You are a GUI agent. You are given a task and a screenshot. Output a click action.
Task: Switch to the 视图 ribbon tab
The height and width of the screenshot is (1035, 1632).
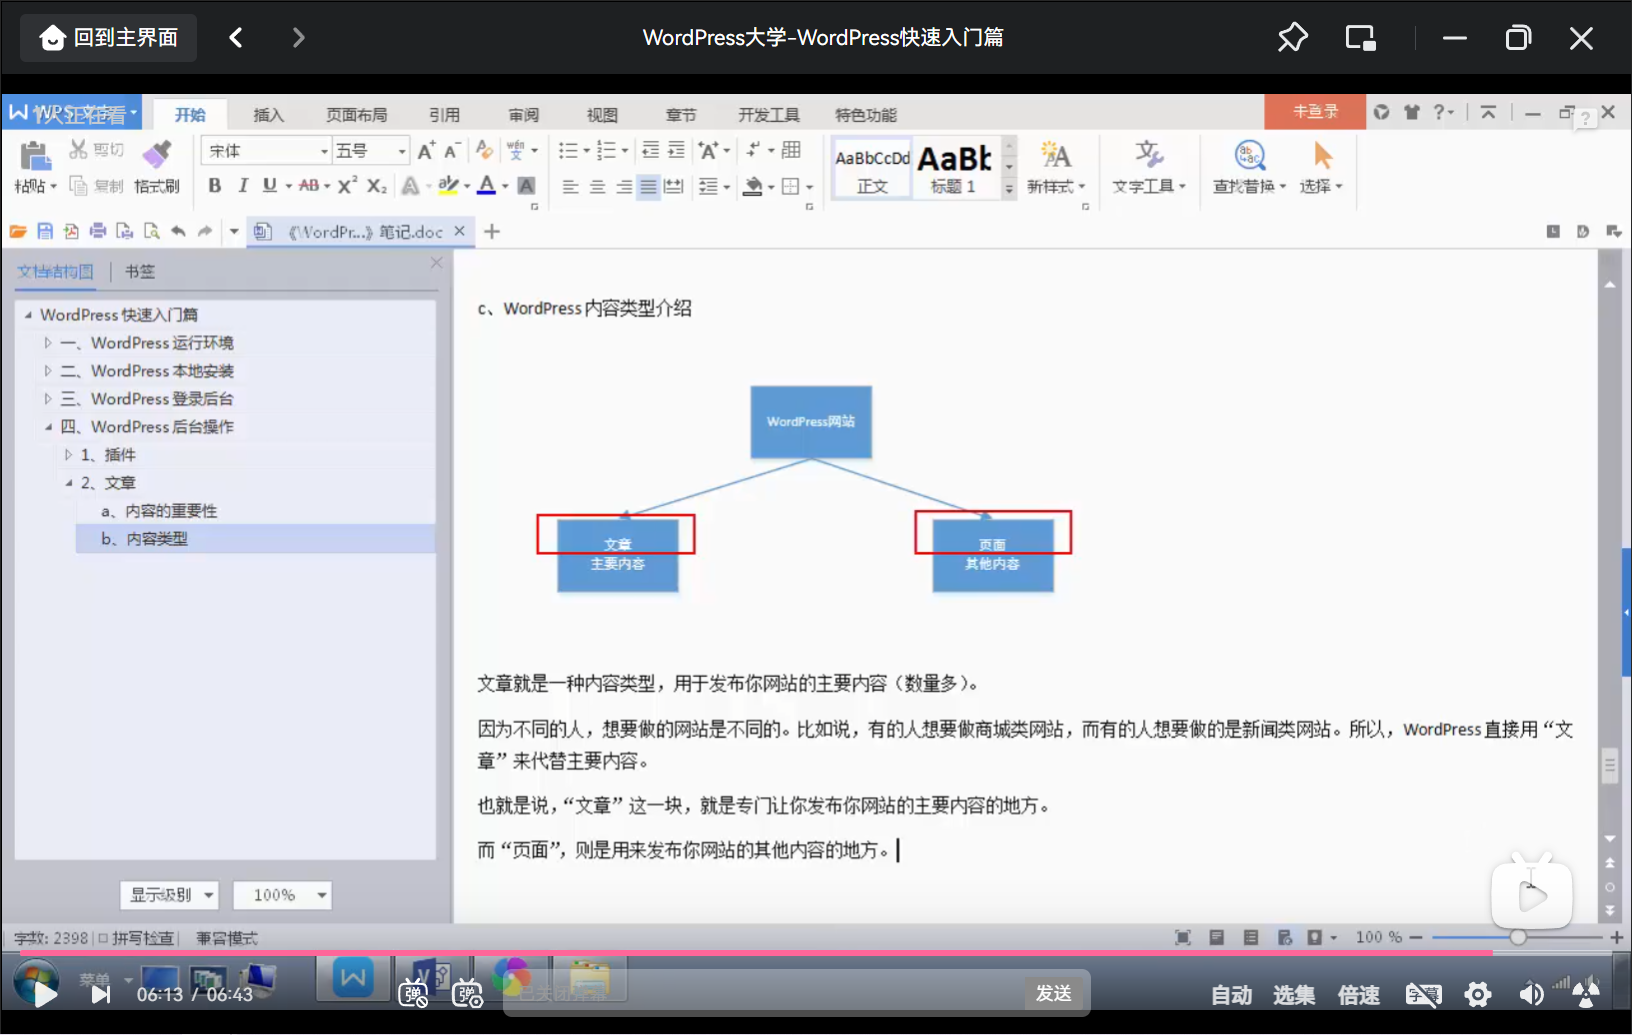pyautogui.click(x=602, y=115)
